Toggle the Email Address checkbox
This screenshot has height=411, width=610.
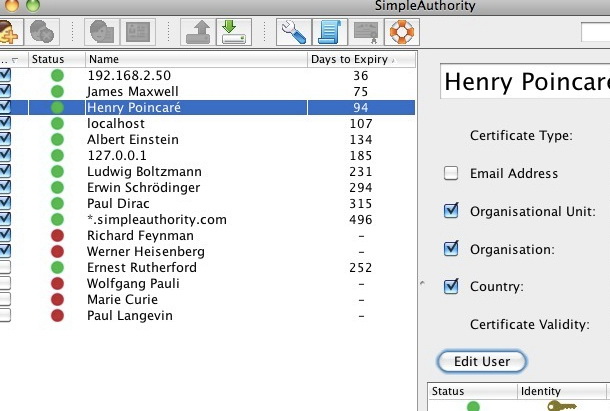click(x=451, y=173)
